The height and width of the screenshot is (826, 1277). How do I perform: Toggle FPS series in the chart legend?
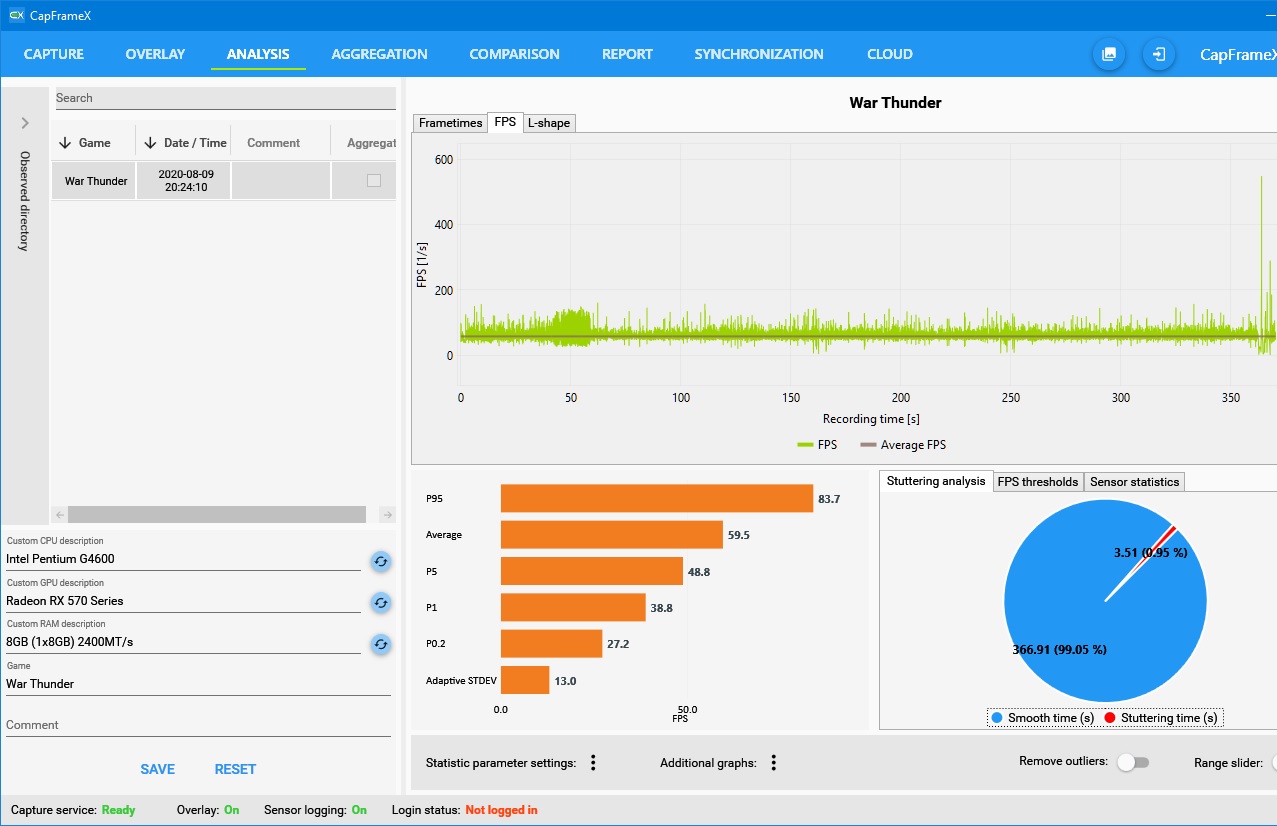(x=817, y=445)
